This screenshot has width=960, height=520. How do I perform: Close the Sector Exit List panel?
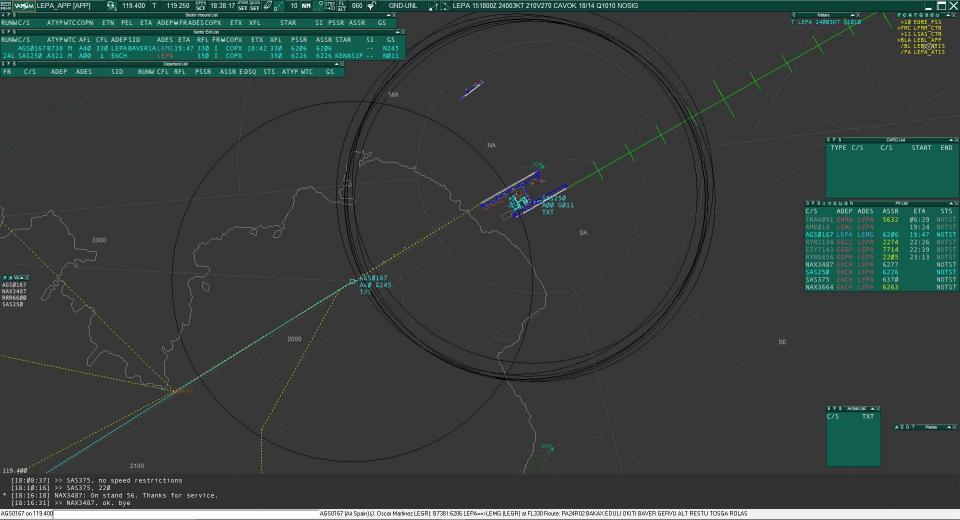tap(403, 32)
